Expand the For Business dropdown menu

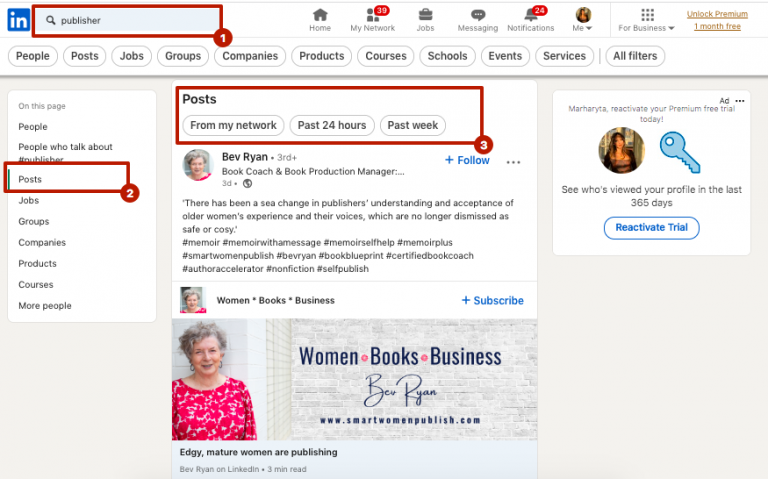(646, 20)
